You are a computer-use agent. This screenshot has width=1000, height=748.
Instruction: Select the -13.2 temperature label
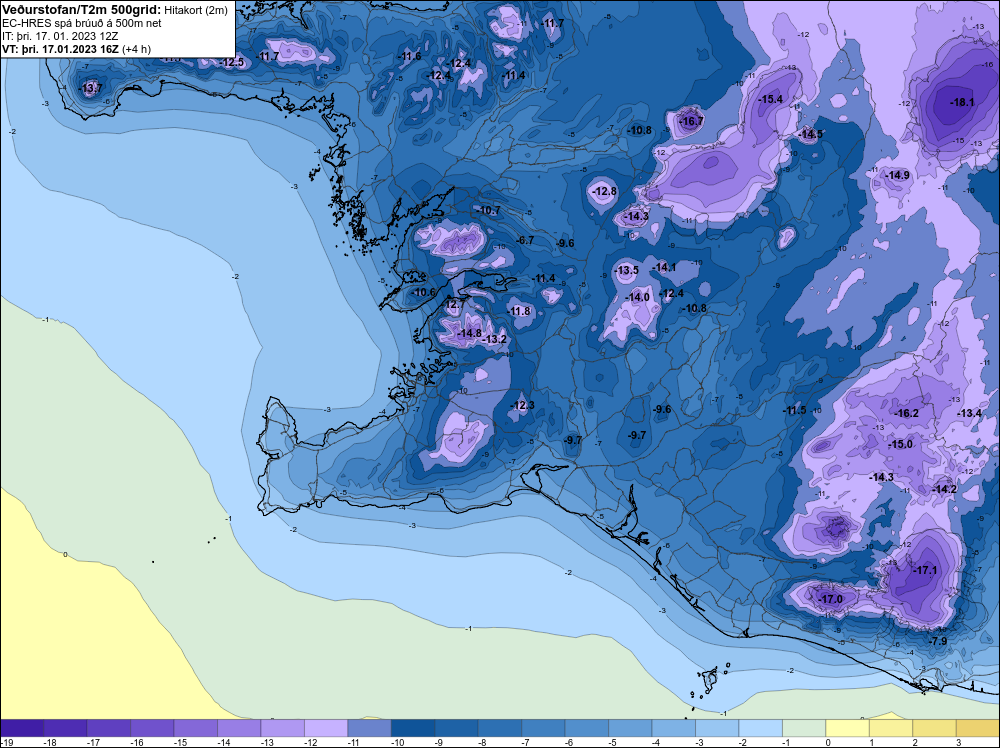[494, 339]
